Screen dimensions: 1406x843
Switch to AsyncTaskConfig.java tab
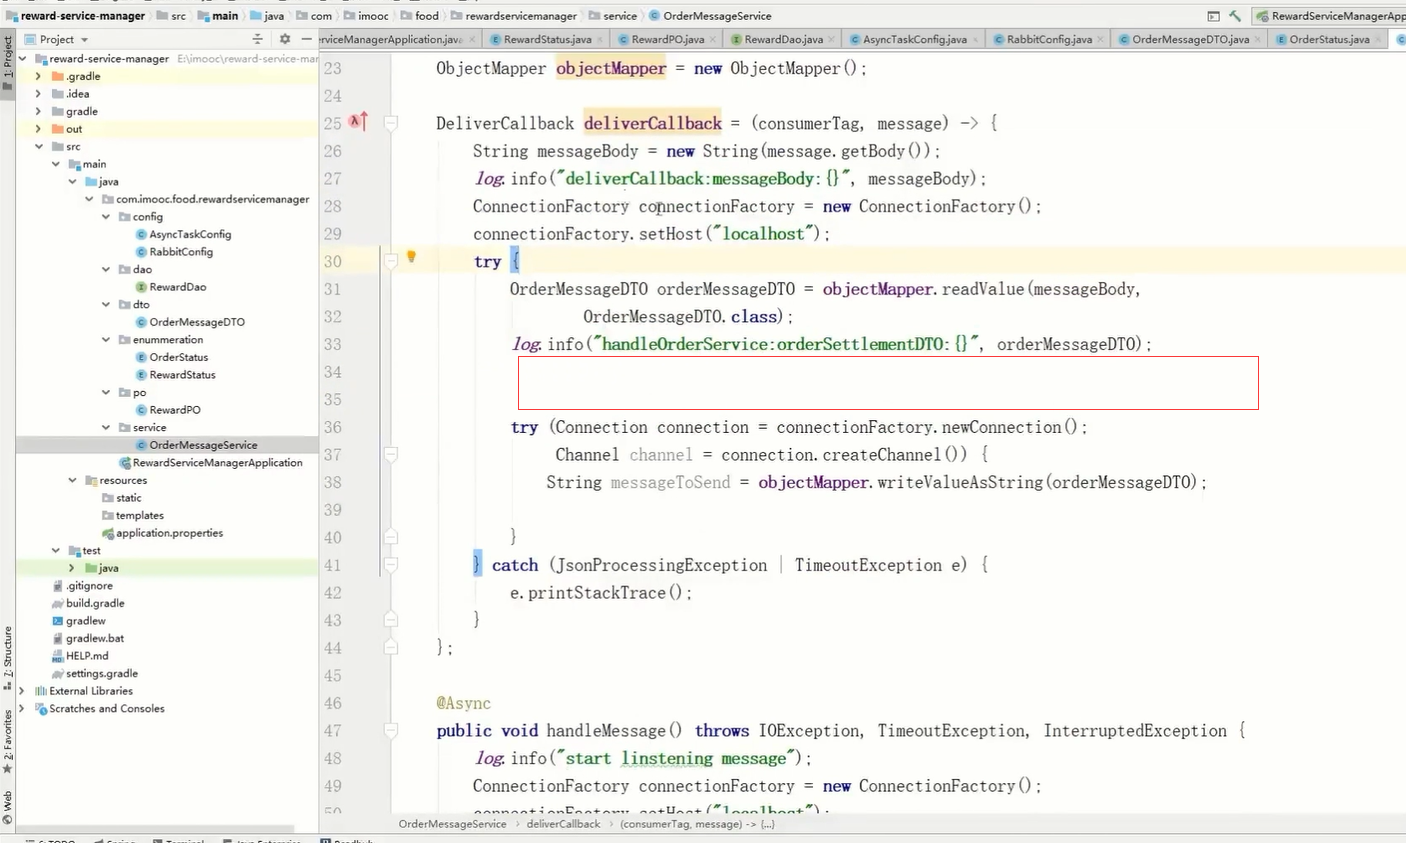pyautogui.click(x=915, y=39)
